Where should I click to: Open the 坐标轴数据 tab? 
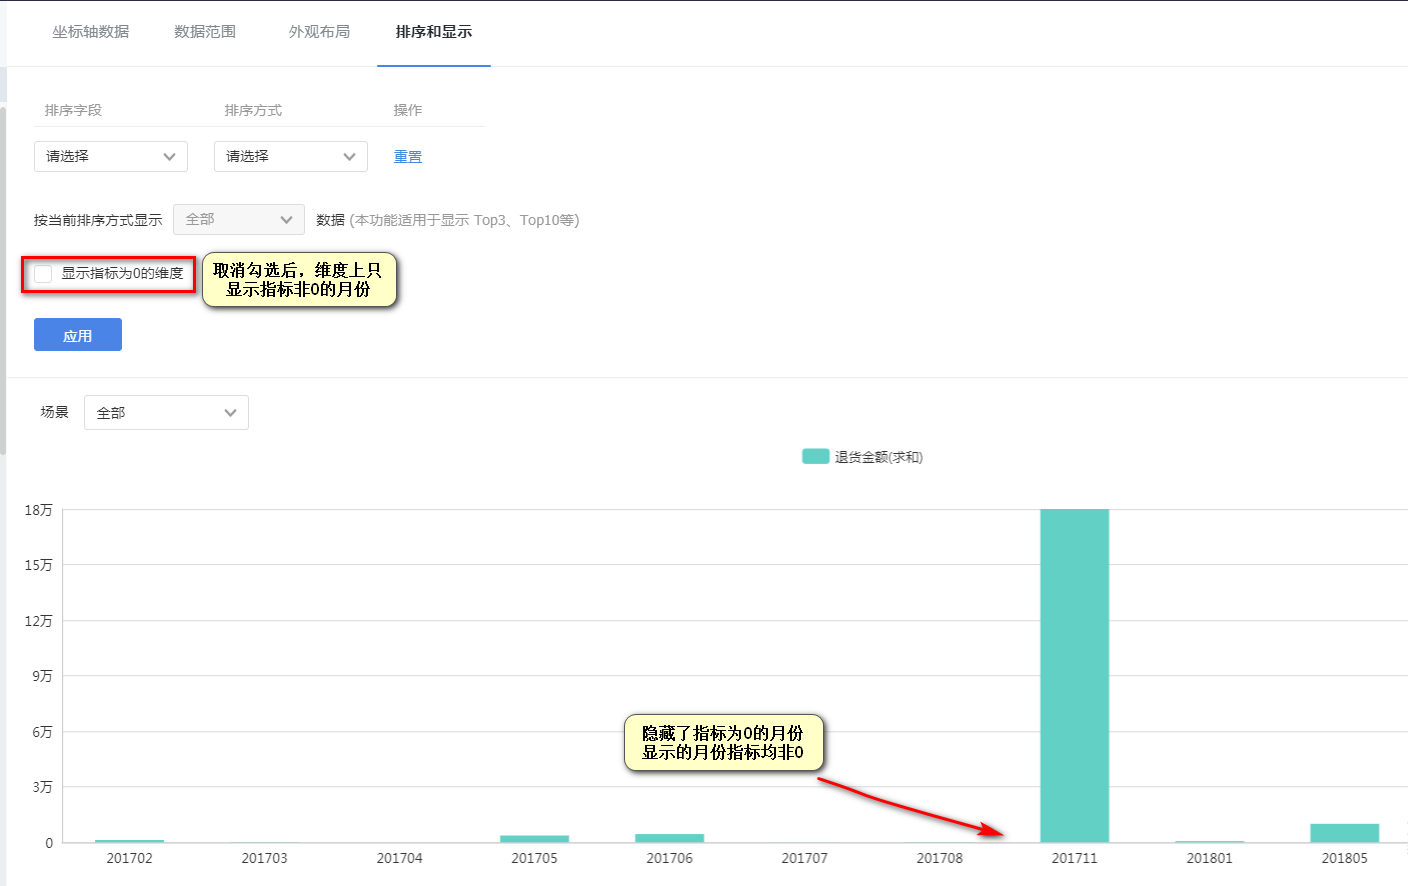tap(91, 32)
